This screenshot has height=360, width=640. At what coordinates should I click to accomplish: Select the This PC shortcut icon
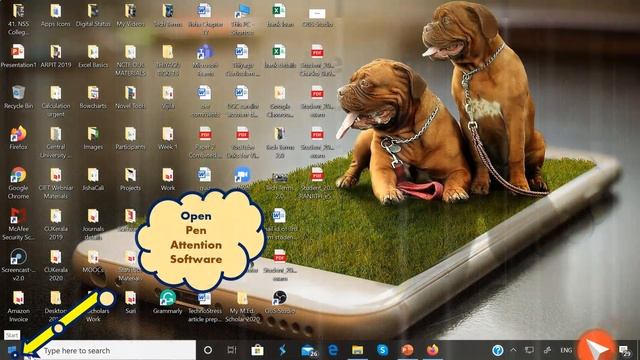[x=242, y=19]
